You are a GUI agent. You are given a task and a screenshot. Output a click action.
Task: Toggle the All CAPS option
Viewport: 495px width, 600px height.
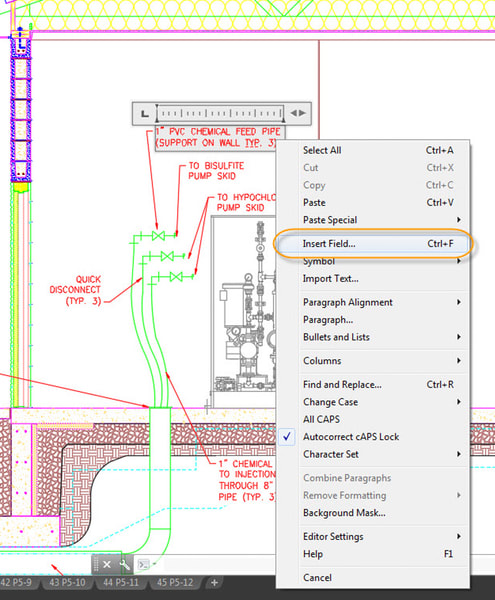pos(373,419)
